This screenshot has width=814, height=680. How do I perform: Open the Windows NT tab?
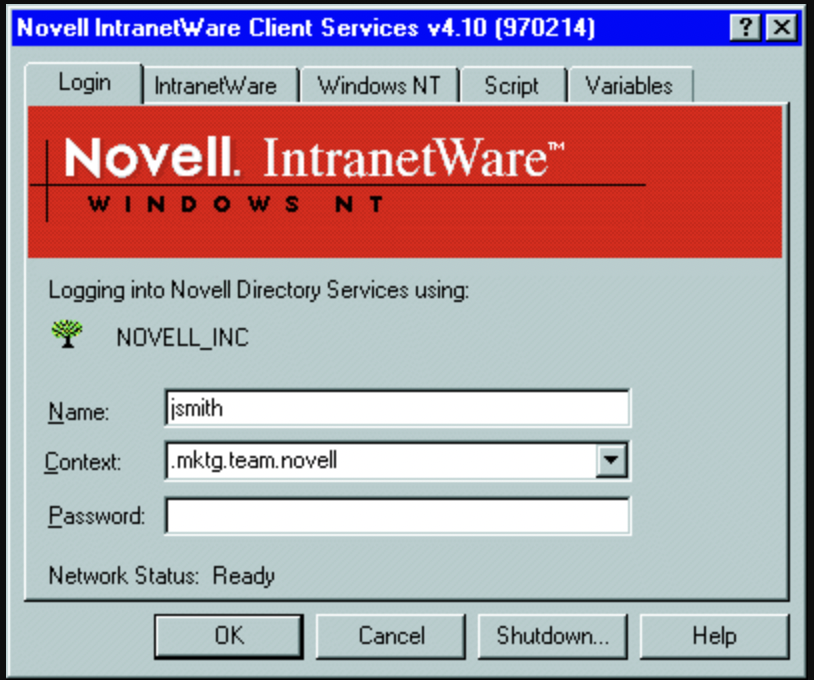379,86
